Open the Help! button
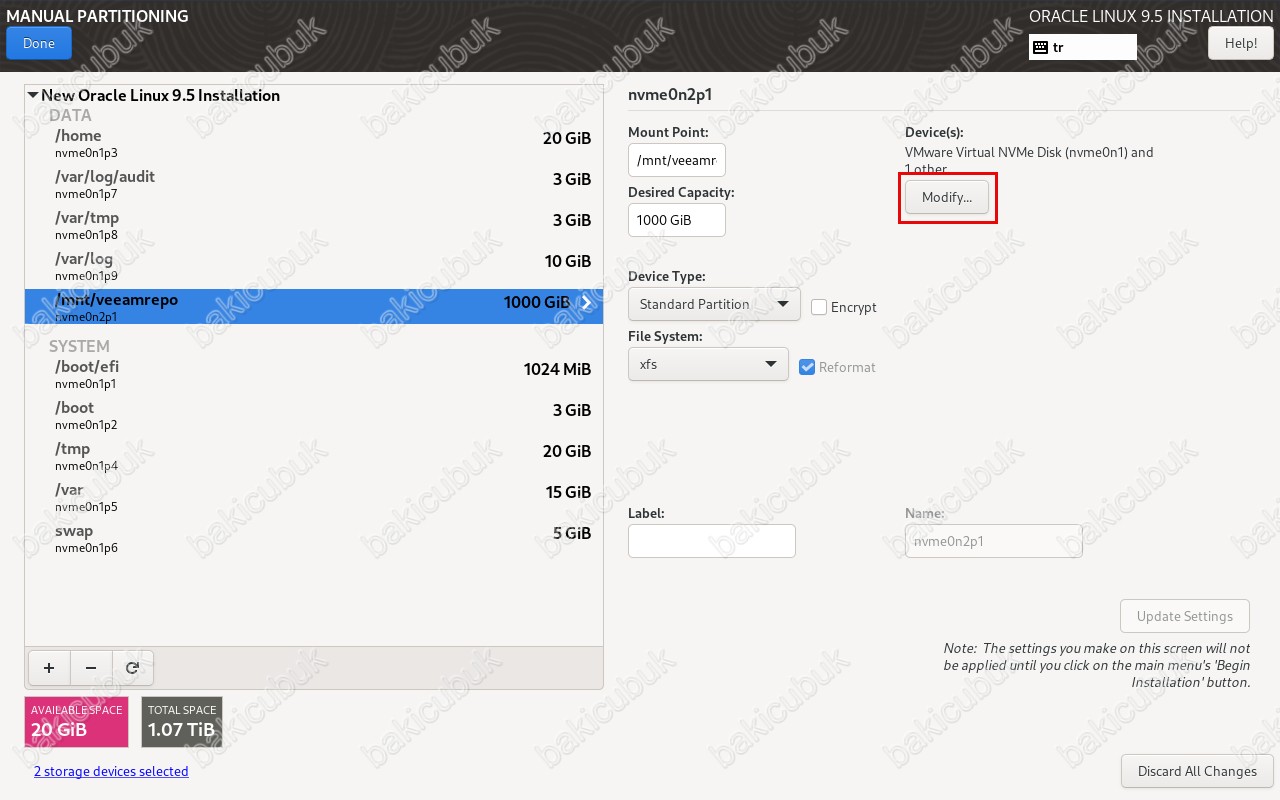1280x800 pixels. (1240, 43)
